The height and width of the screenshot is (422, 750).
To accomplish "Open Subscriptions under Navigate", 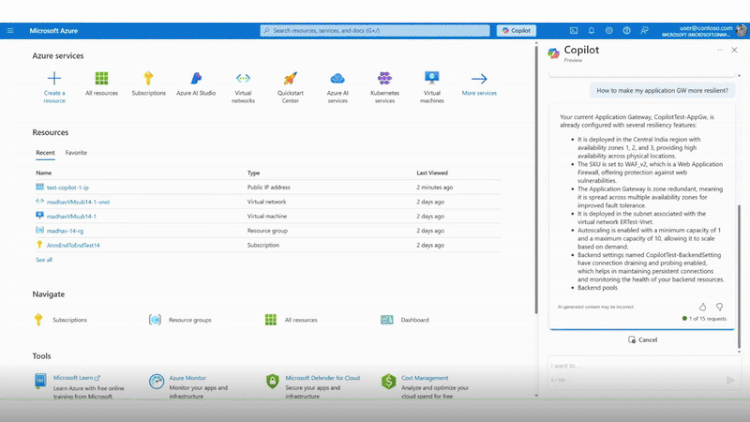I will (x=70, y=320).
